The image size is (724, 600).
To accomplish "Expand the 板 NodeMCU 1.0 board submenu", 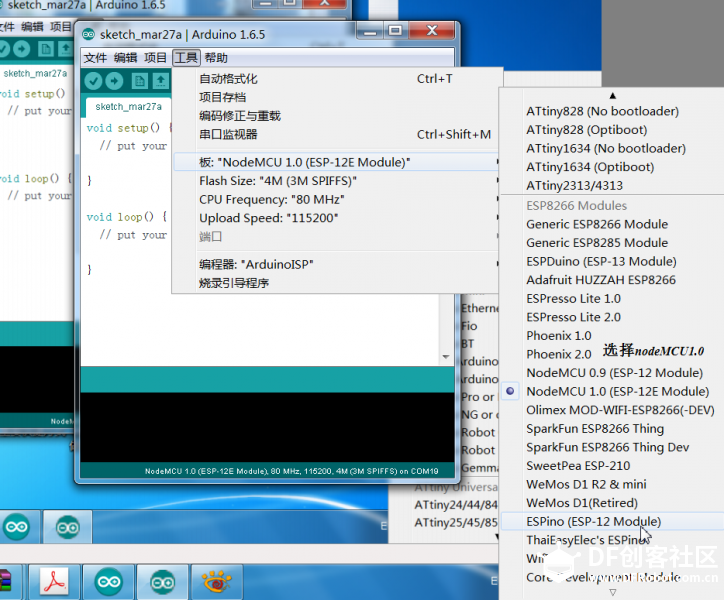I will 336,162.
